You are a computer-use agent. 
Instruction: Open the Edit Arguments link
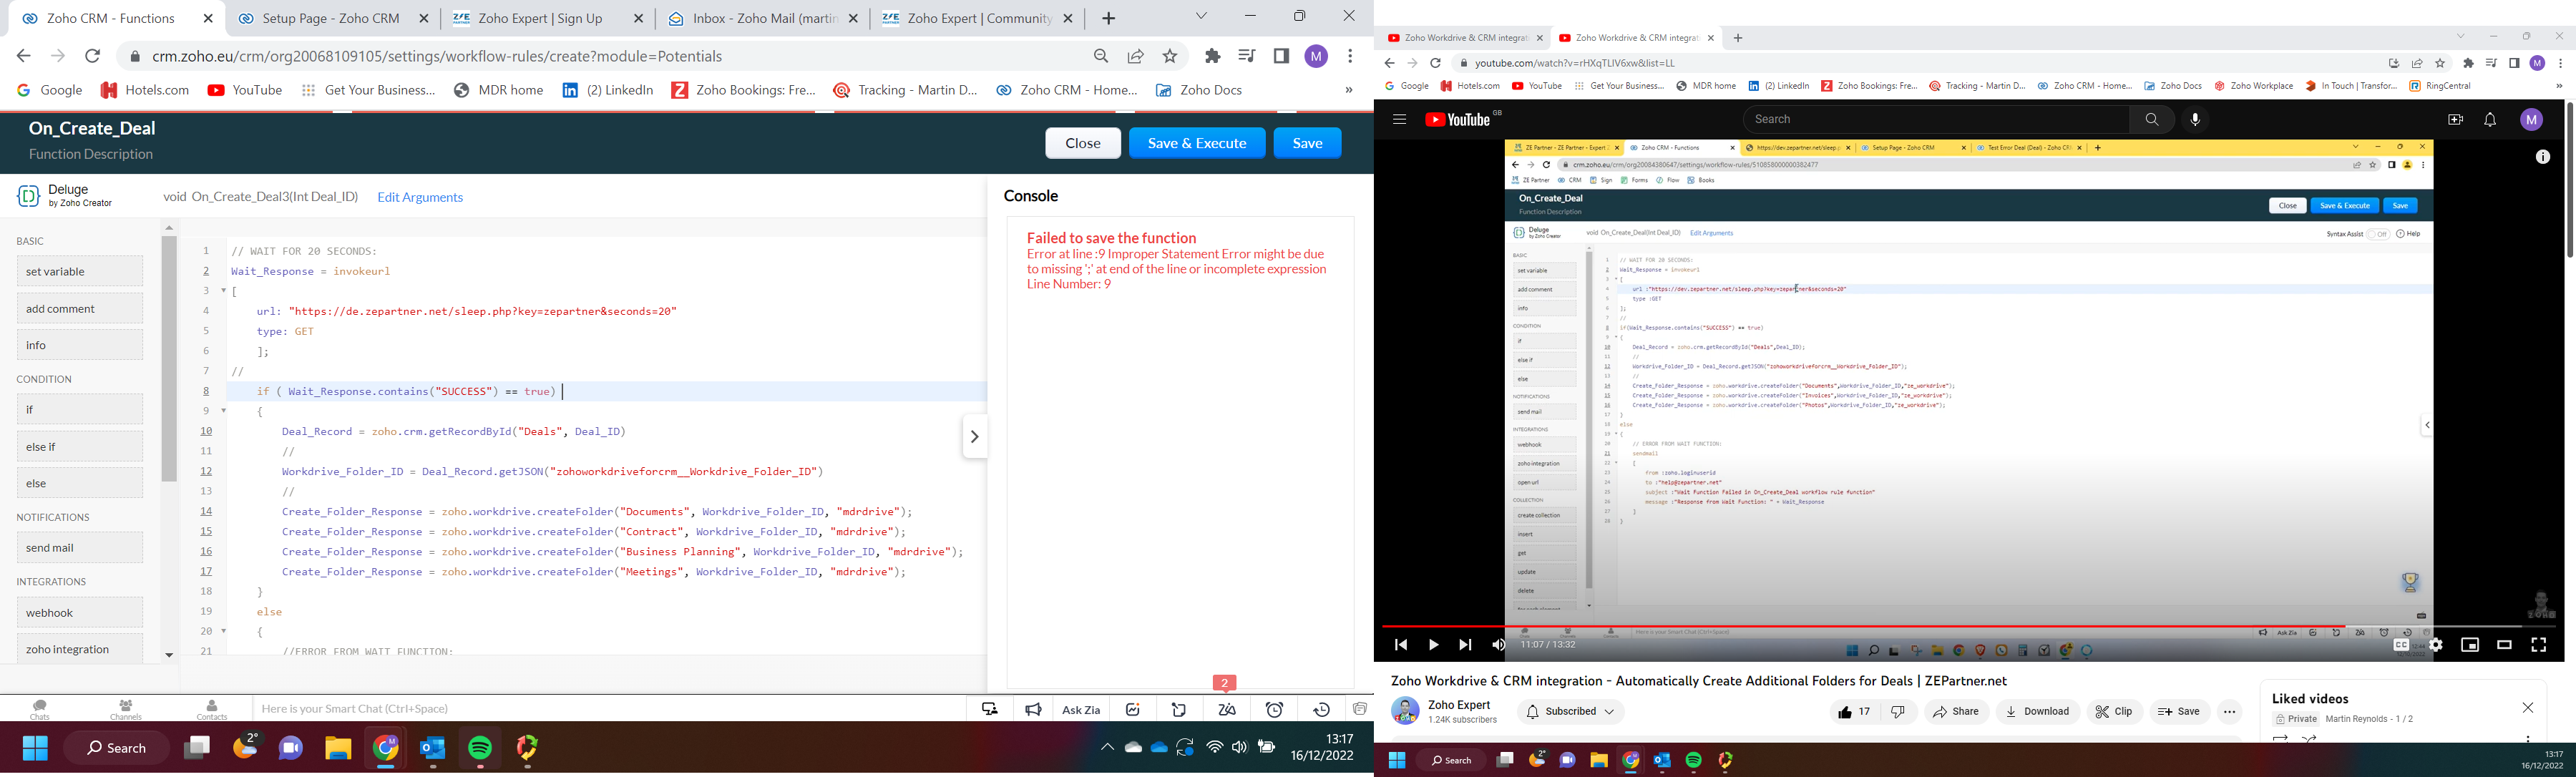click(420, 198)
